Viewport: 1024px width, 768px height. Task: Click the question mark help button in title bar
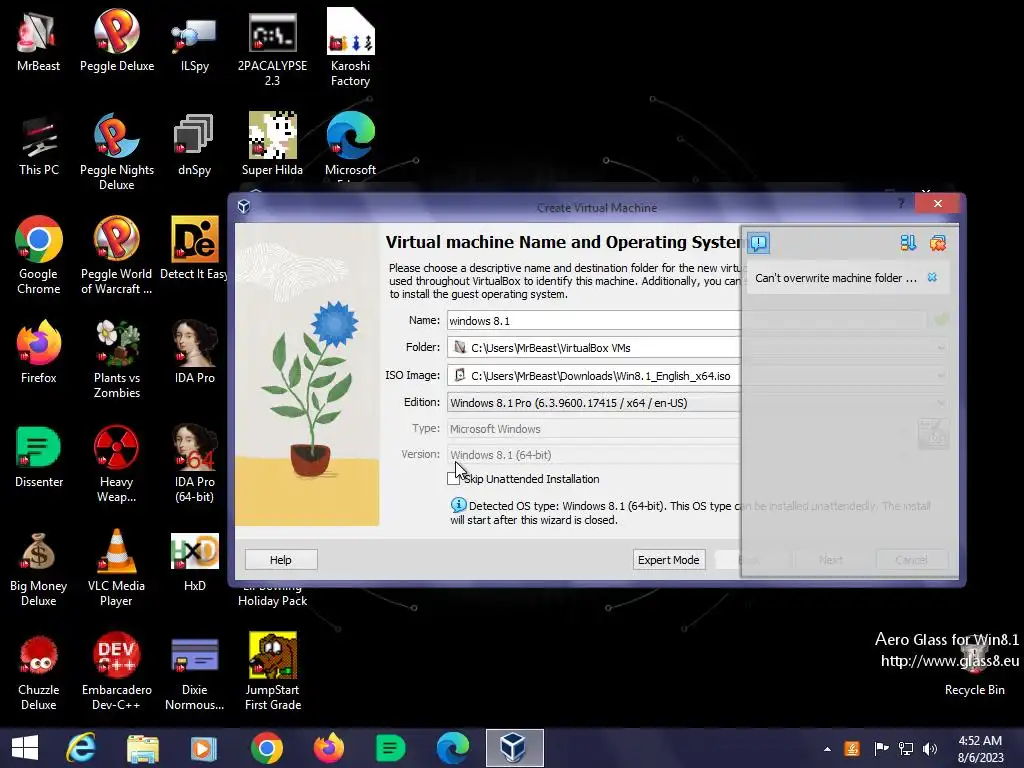click(901, 204)
